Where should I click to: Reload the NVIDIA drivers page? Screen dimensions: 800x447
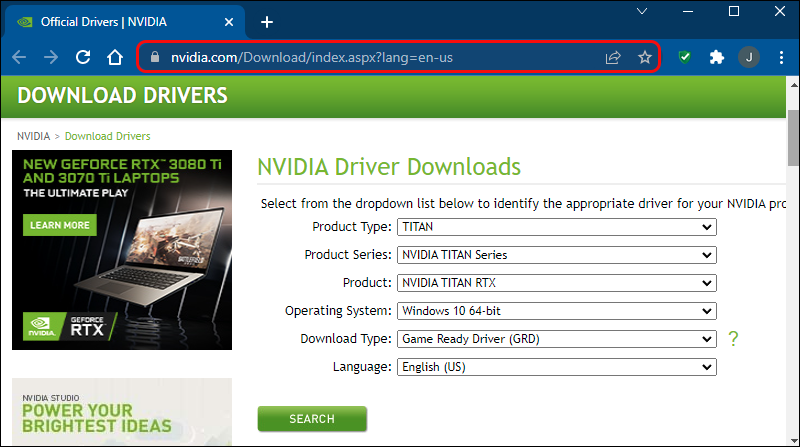pyautogui.click(x=83, y=57)
